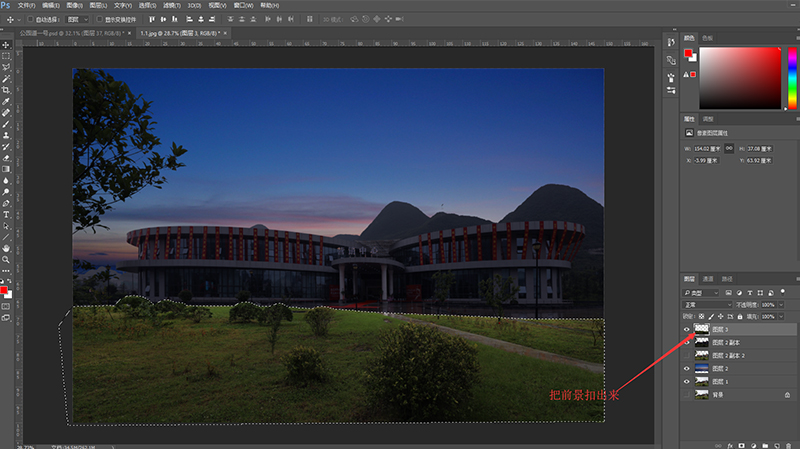The width and height of the screenshot is (800, 449).
Task: Open the layer opacity dropdown arrow
Action: point(781,304)
